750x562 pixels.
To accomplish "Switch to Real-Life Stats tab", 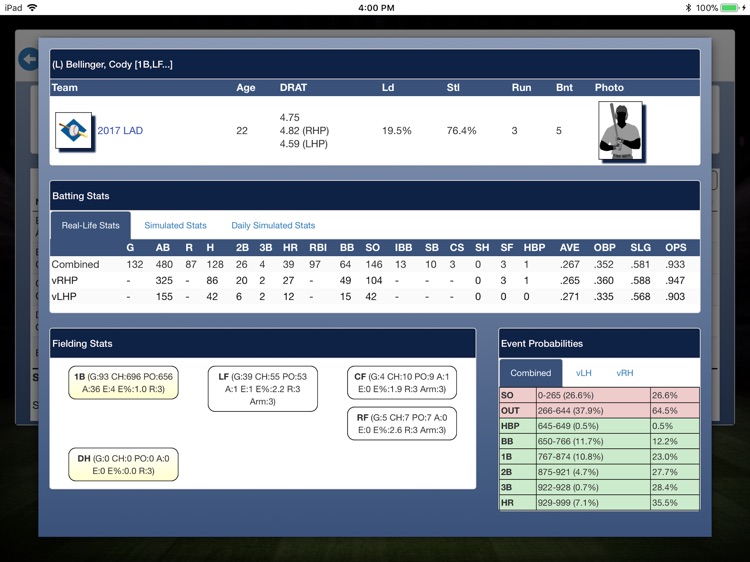I will 90,225.
